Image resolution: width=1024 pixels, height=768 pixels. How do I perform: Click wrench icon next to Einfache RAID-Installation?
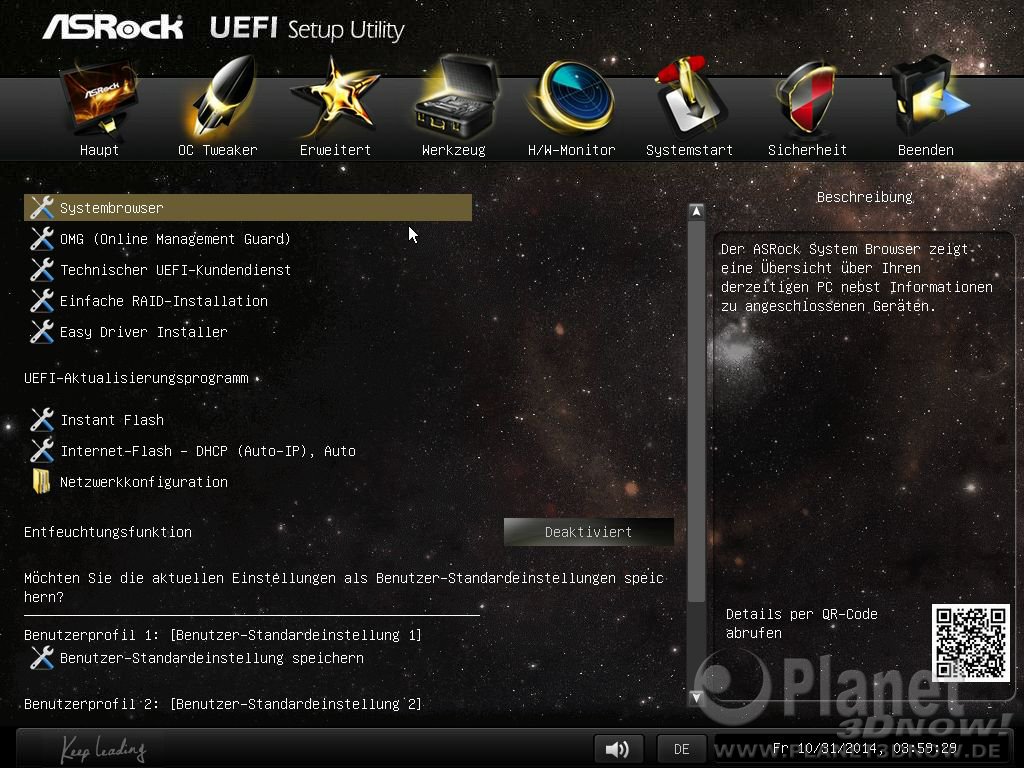[x=42, y=300]
